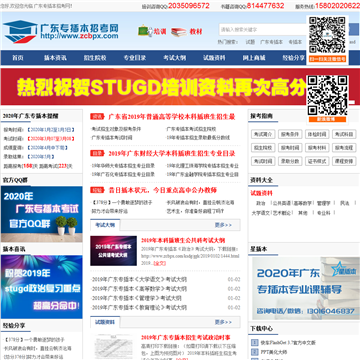Click the 公共英语 link under 试题资料
This screenshot has width=360, height=360.
[x=282, y=203]
